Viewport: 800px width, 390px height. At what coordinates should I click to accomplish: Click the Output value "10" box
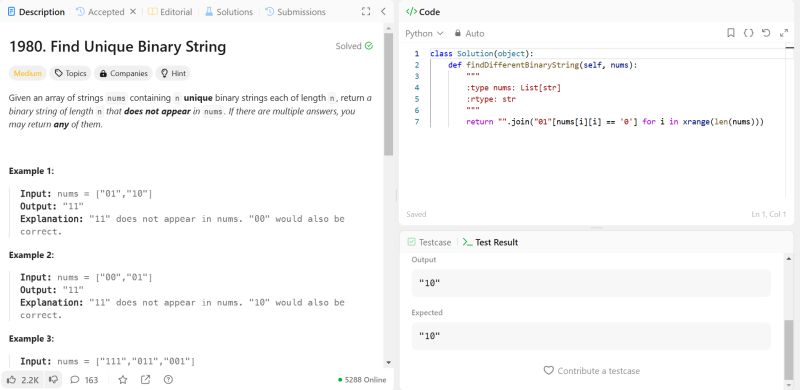coord(591,283)
